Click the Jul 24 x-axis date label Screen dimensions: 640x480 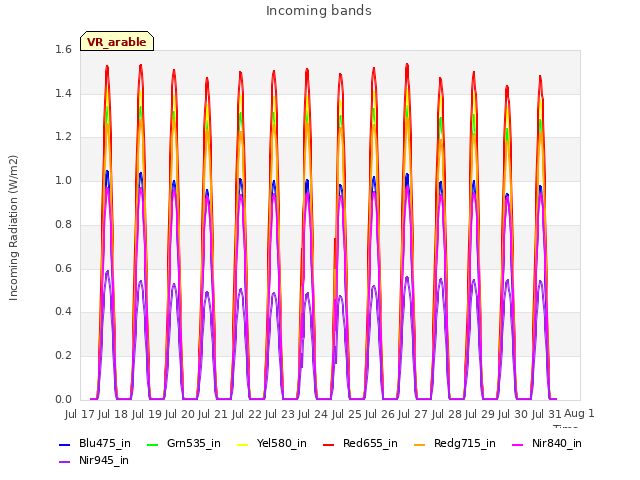313,415
